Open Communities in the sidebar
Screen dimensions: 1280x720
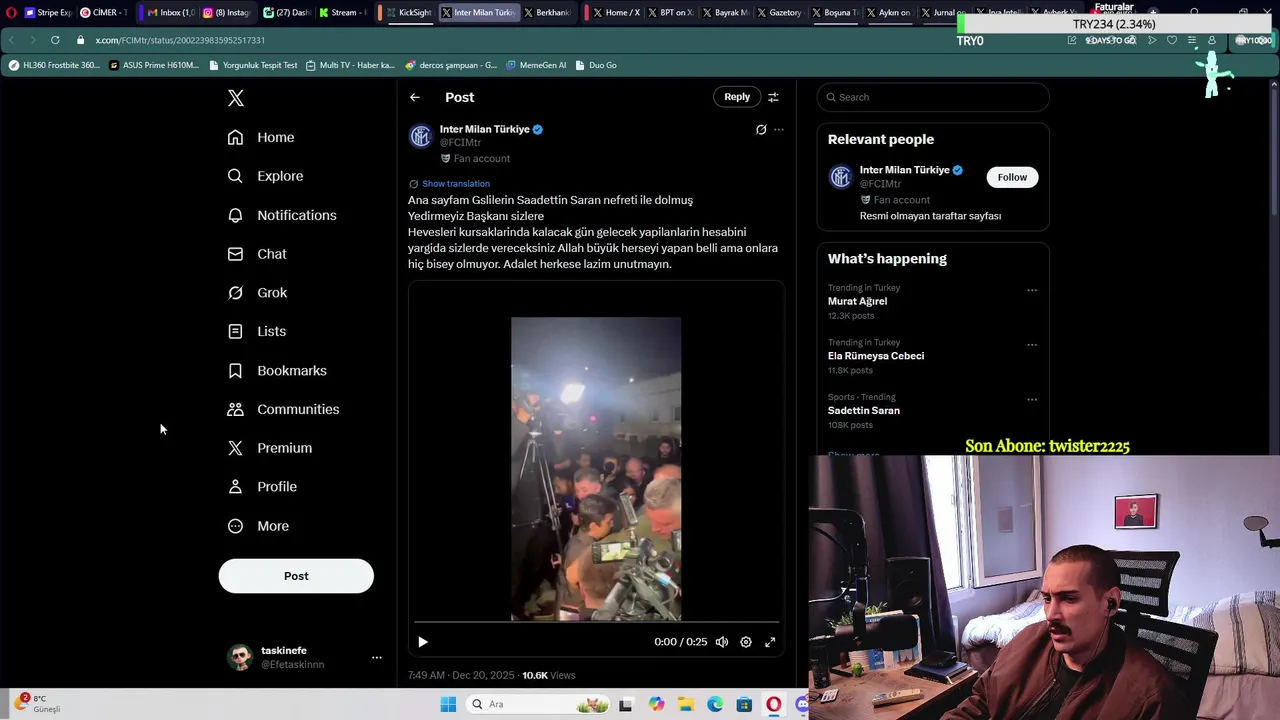tap(283, 409)
